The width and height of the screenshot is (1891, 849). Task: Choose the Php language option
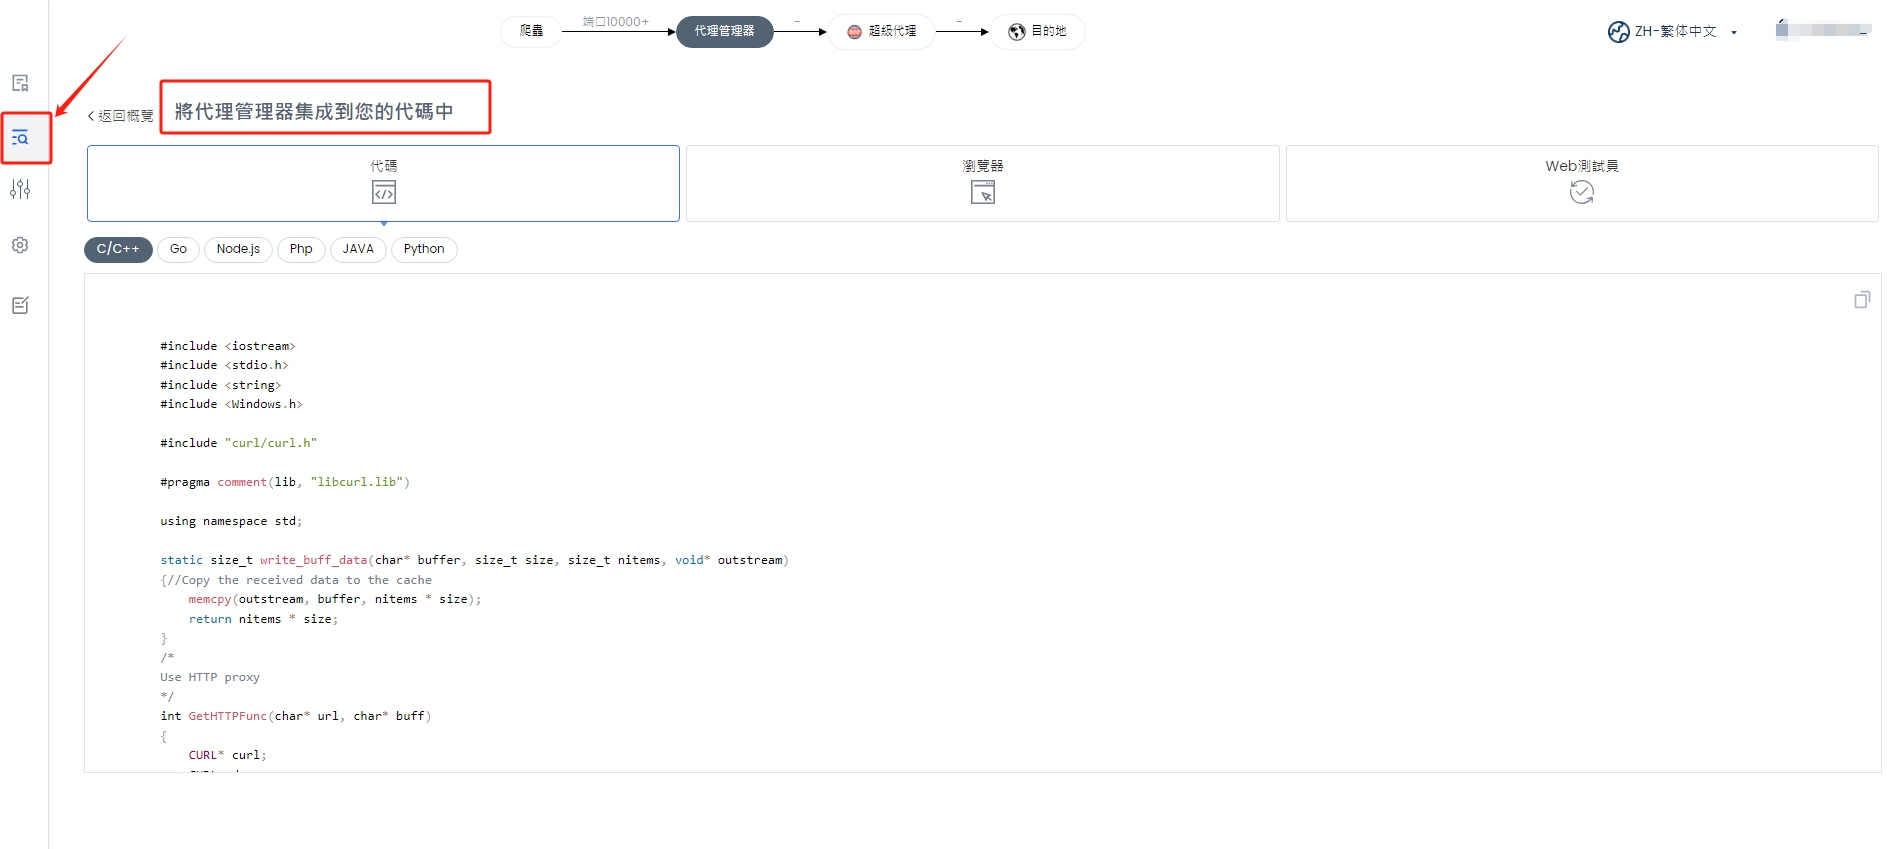(x=301, y=249)
